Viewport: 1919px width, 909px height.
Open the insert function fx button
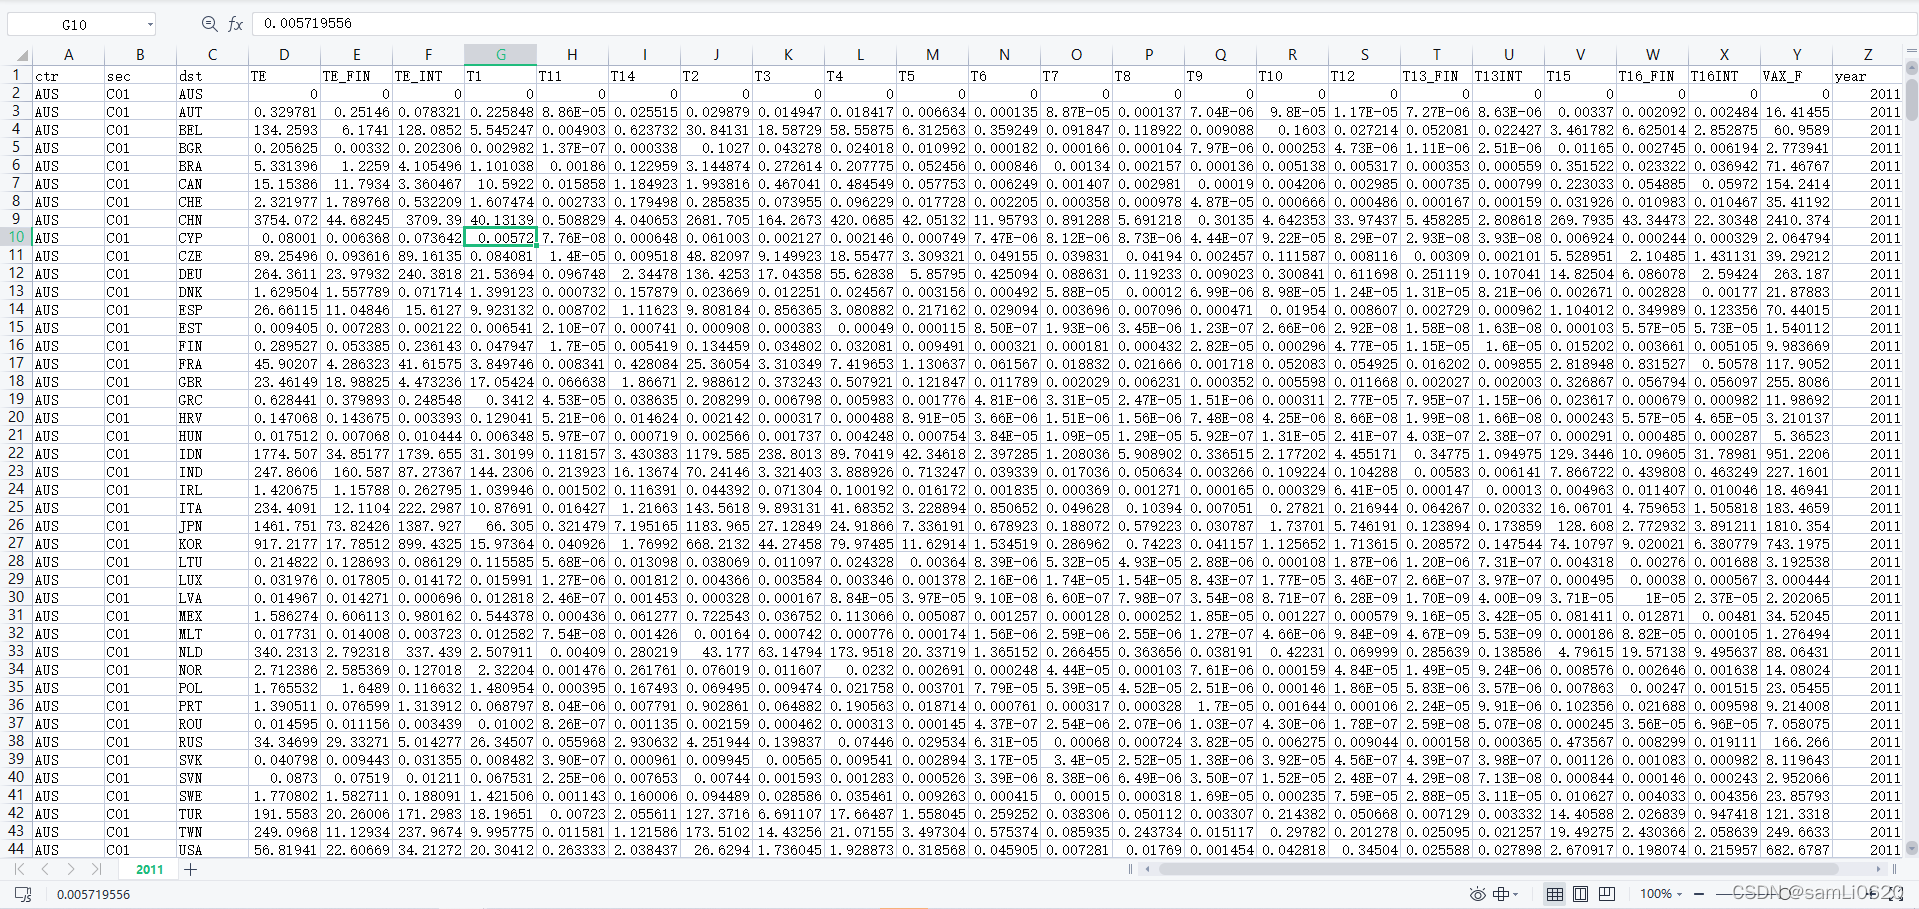pos(235,24)
